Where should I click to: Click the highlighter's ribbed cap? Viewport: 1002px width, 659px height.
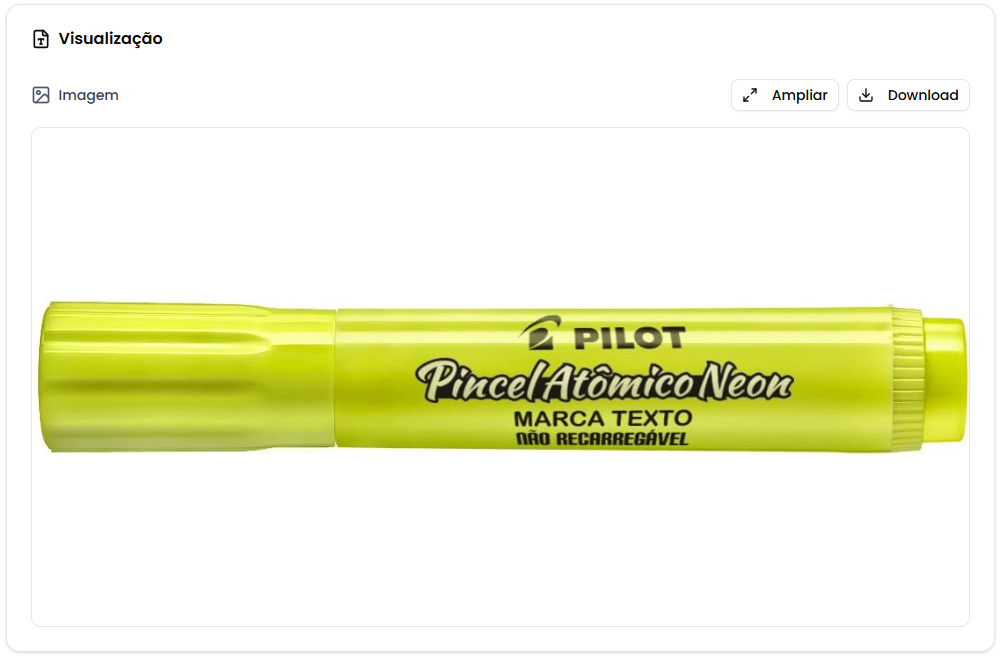coord(187,377)
